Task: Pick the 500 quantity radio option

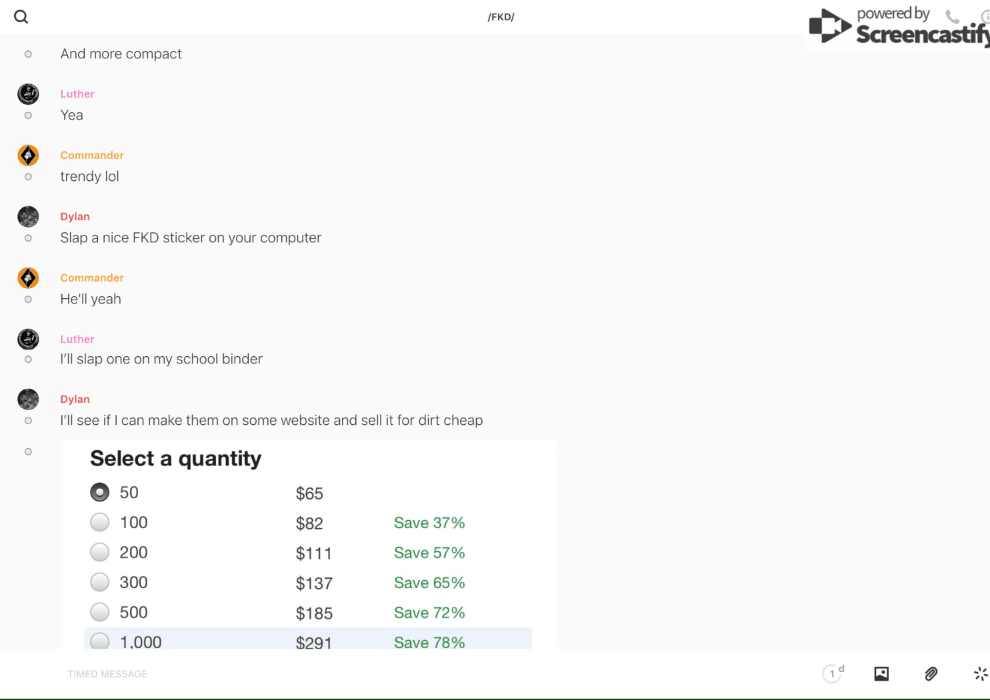Action: 100,612
